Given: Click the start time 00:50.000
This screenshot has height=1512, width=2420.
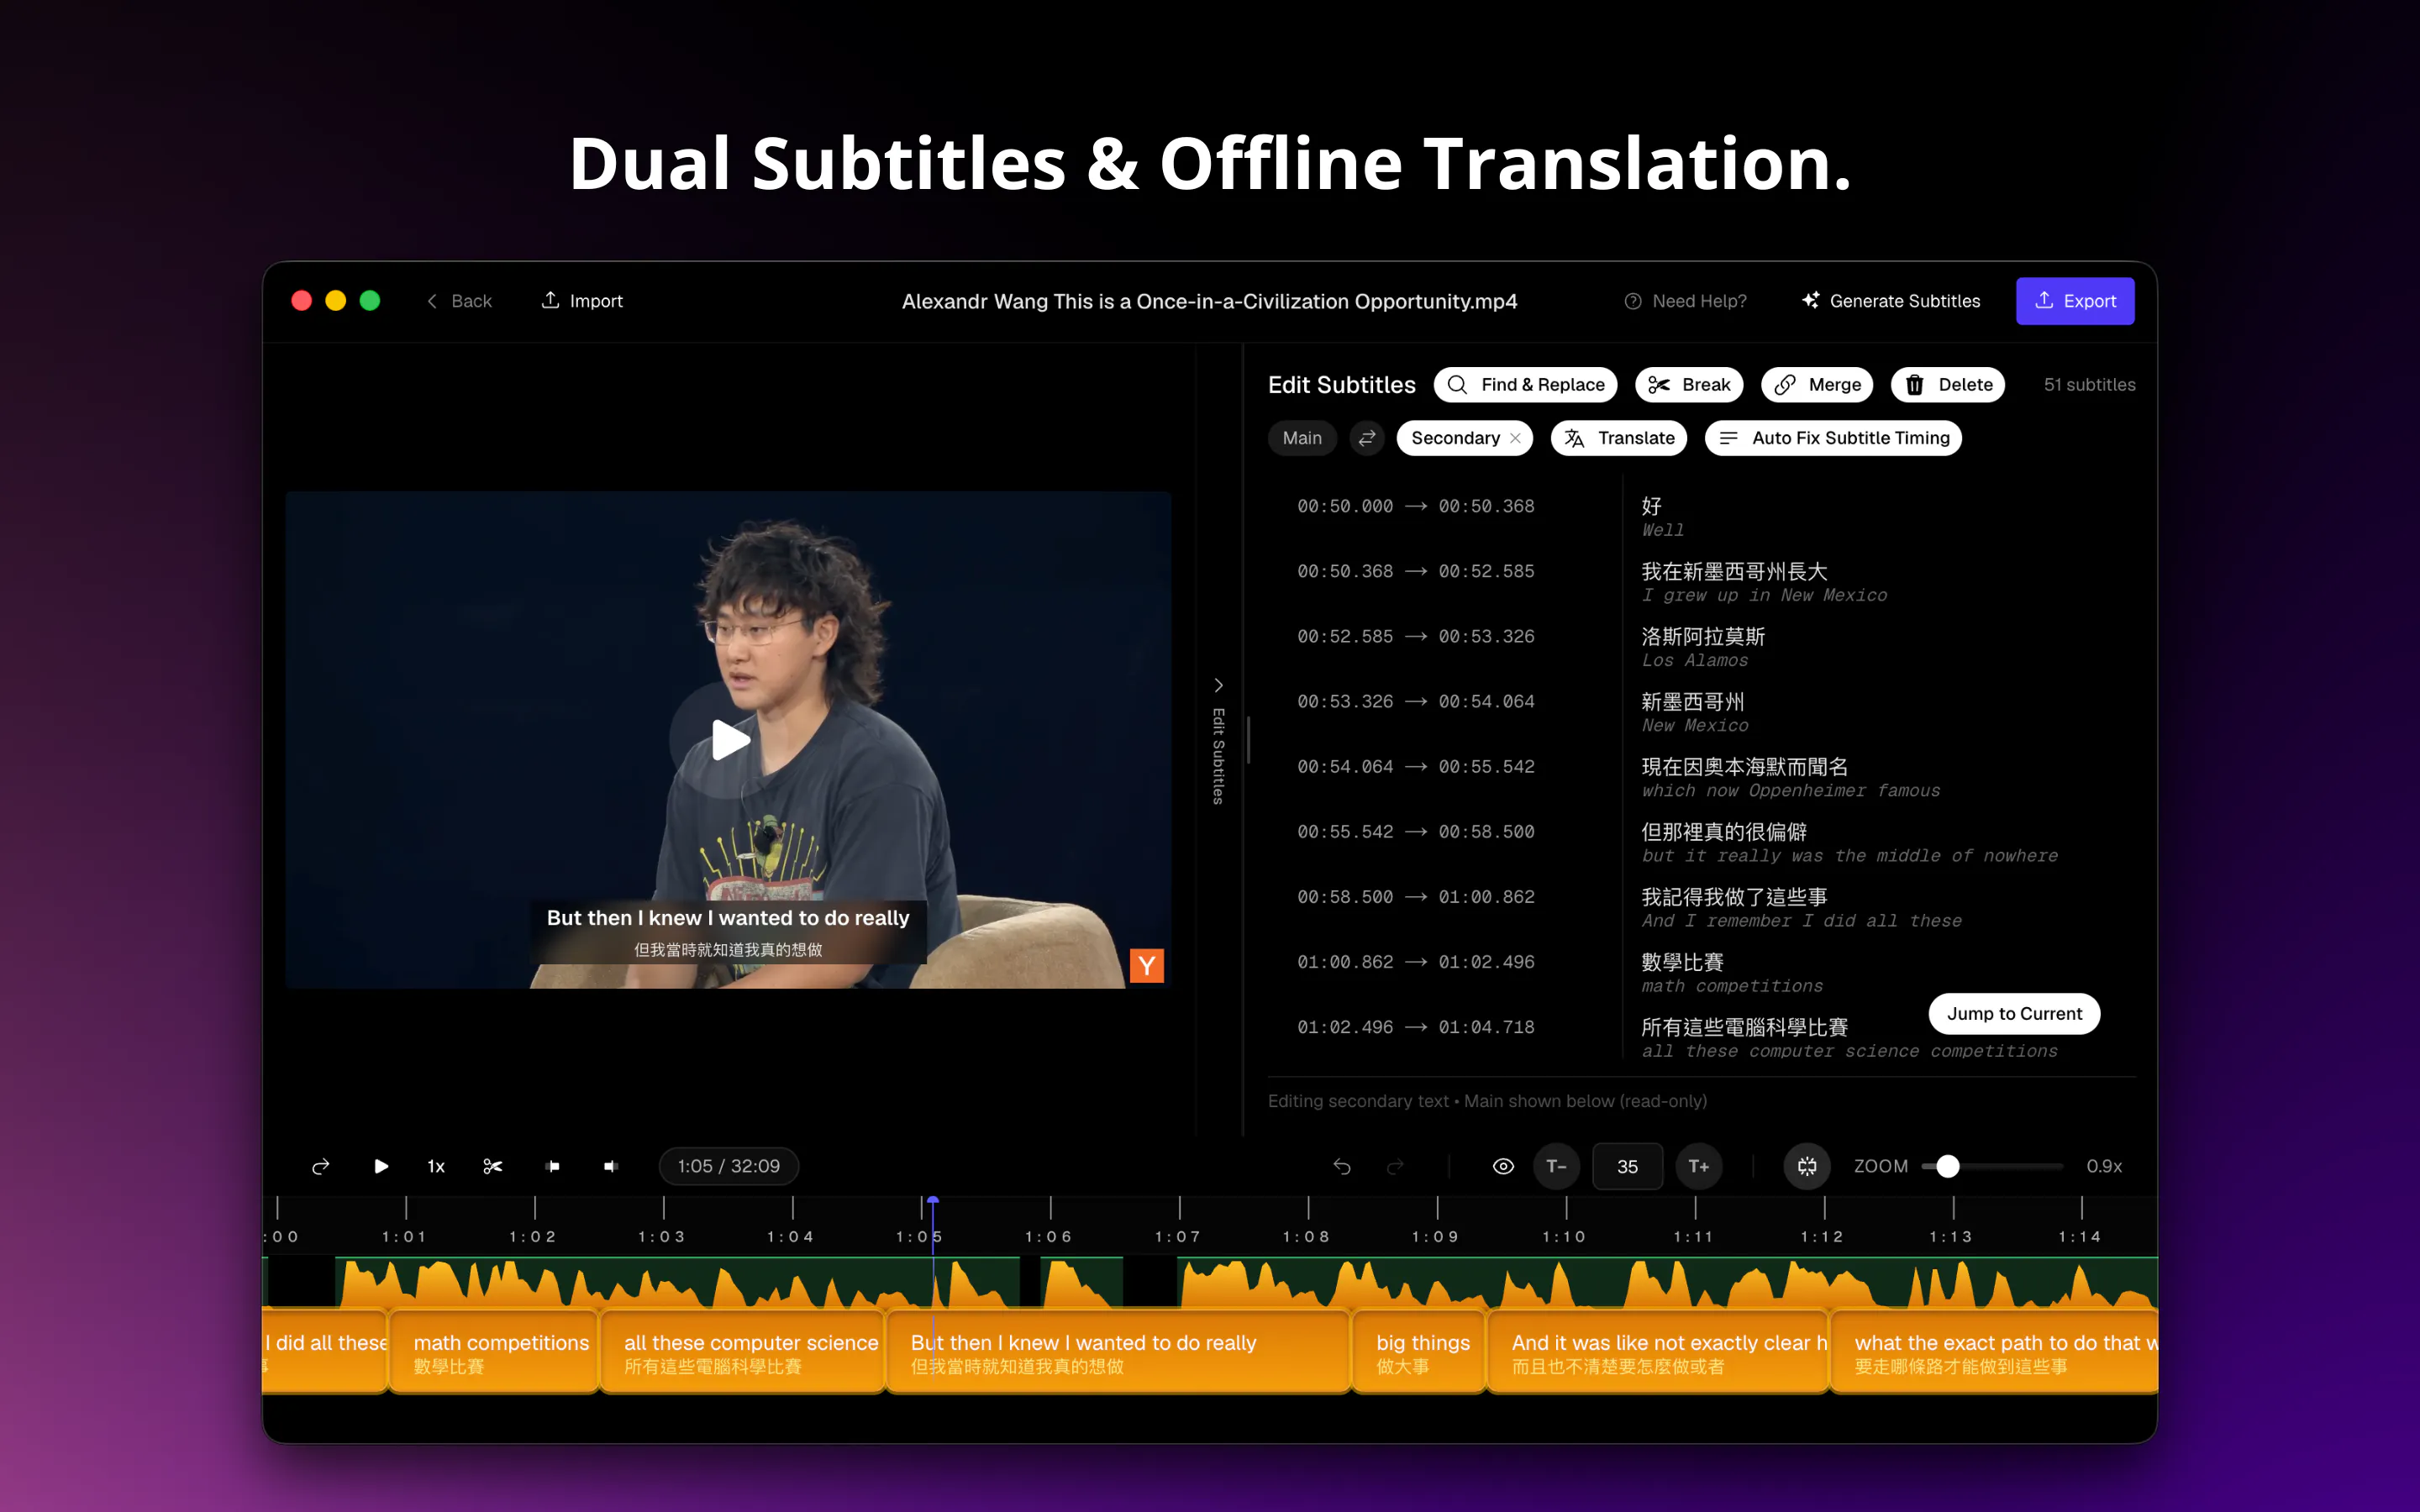Looking at the screenshot, I should 1345,506.
